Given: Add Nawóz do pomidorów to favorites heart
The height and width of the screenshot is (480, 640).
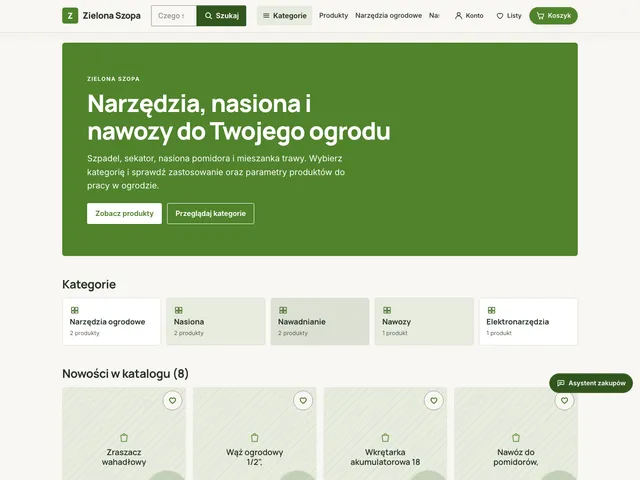Looking at the screenshot, I should (x=564, y=401).
